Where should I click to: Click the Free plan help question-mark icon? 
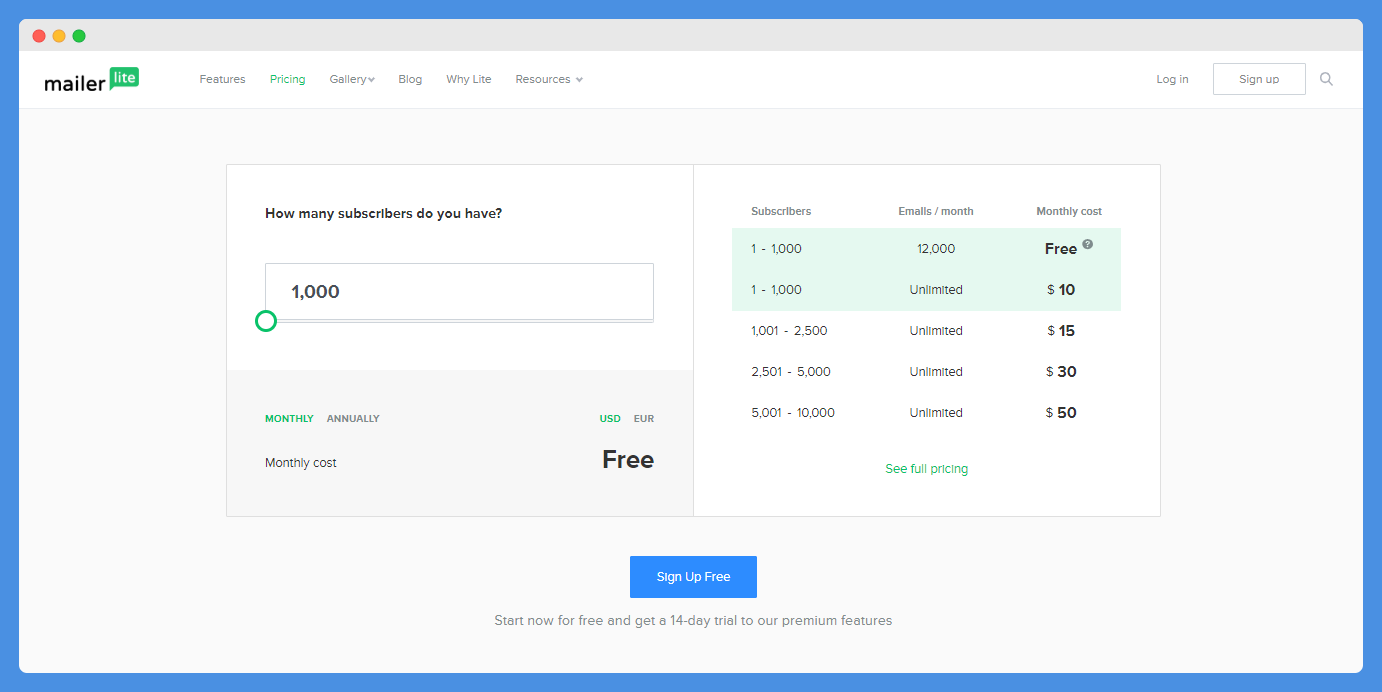coord(1088,244)
